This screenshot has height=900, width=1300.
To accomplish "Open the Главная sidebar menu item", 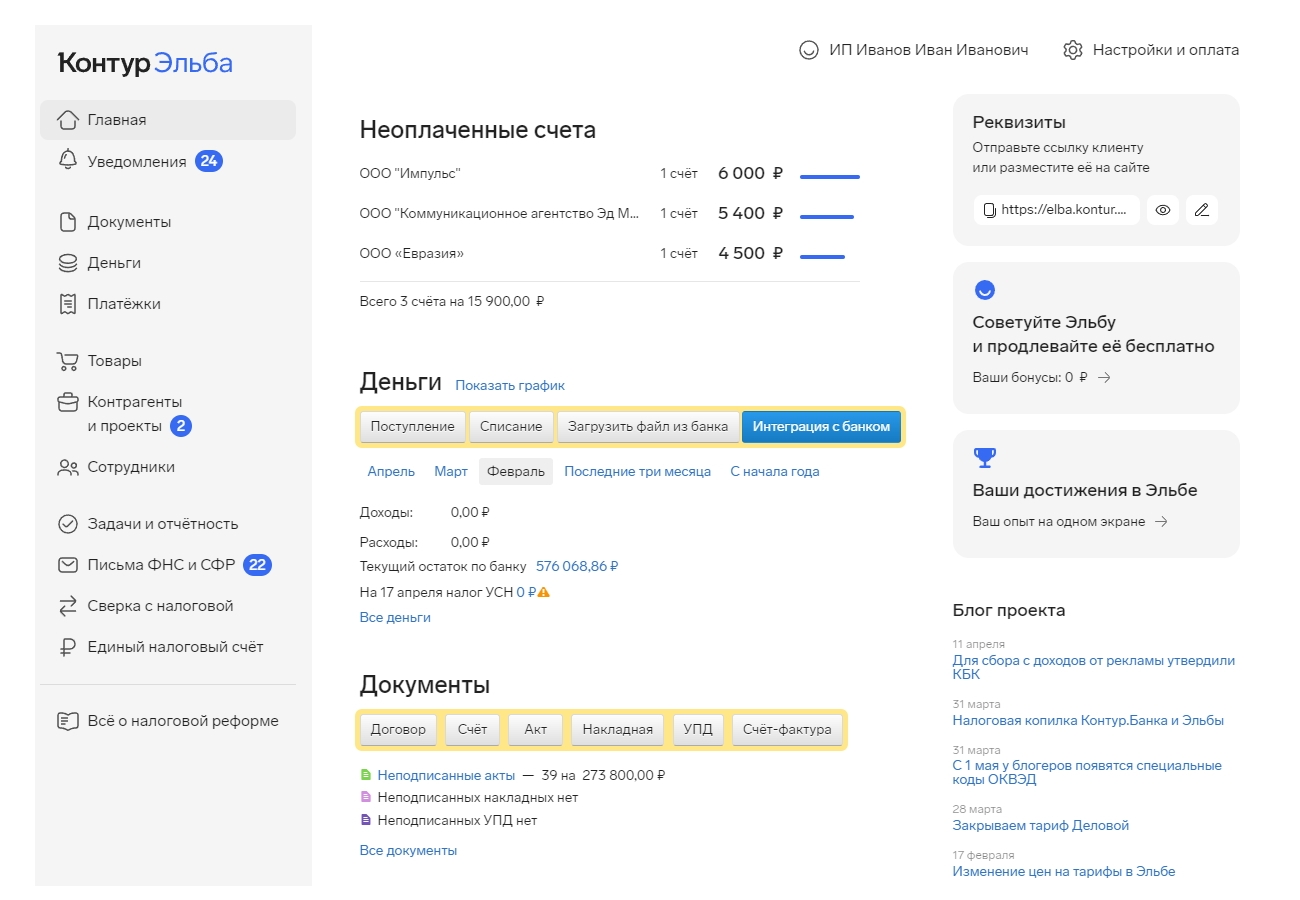I will click(168, 120).
